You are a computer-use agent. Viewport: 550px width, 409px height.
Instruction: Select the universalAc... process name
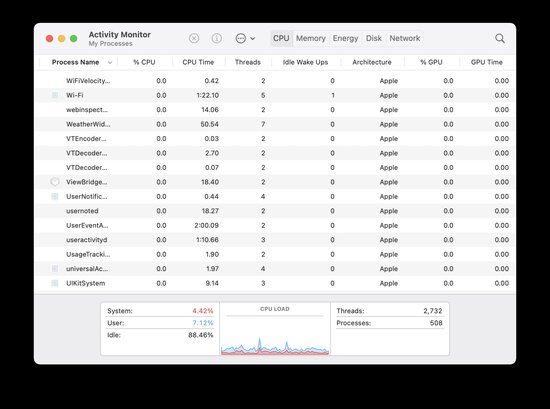pos(87,269)
